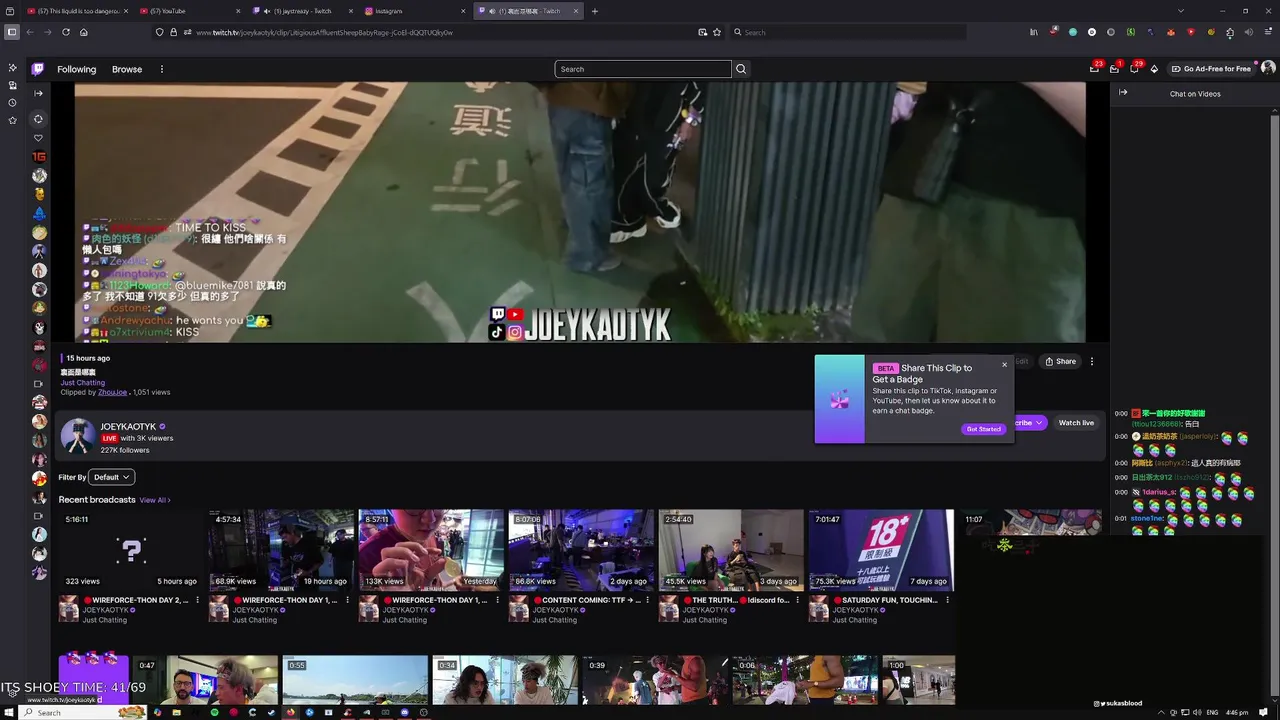Open the 8:57:11 broadcast from yesterday
Image resolution: width=1280 pixels, height=720 pixels.
pyautogui.click(x=431, y=550)
